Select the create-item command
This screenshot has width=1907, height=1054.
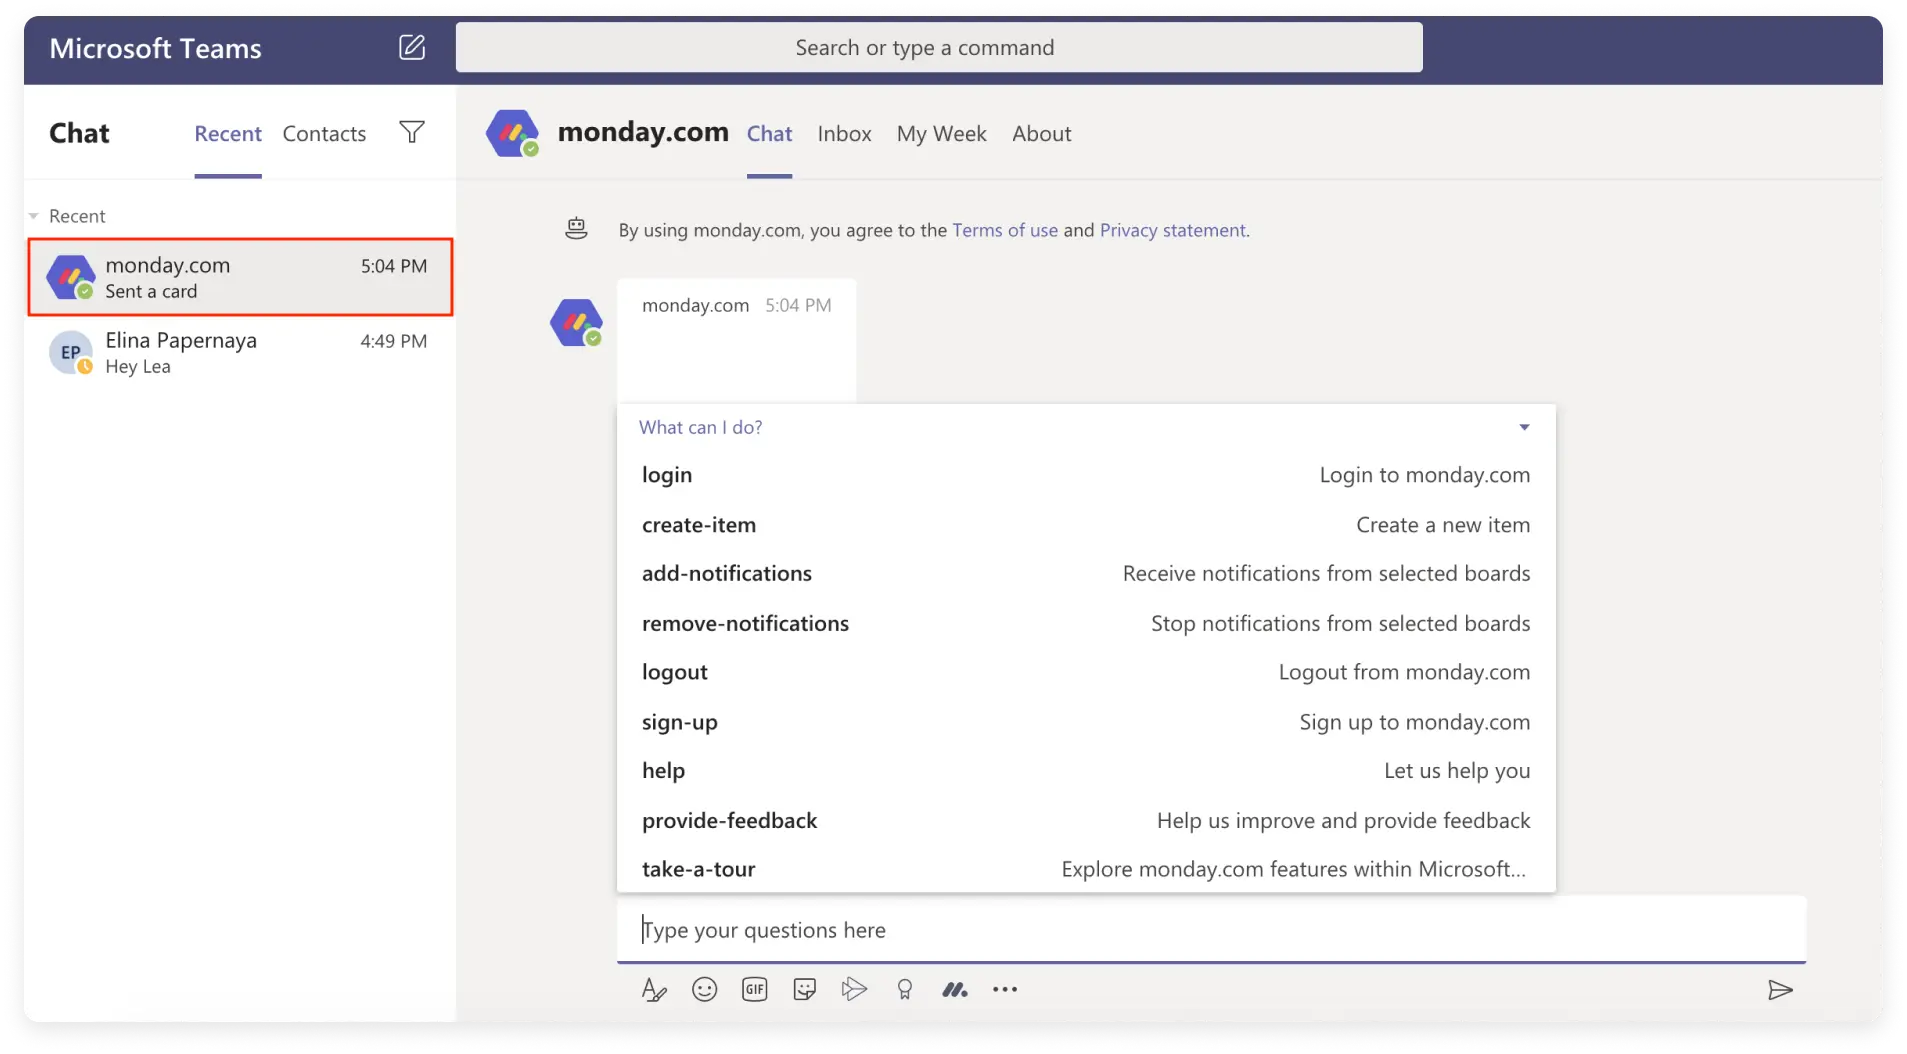click(1086, 525)
